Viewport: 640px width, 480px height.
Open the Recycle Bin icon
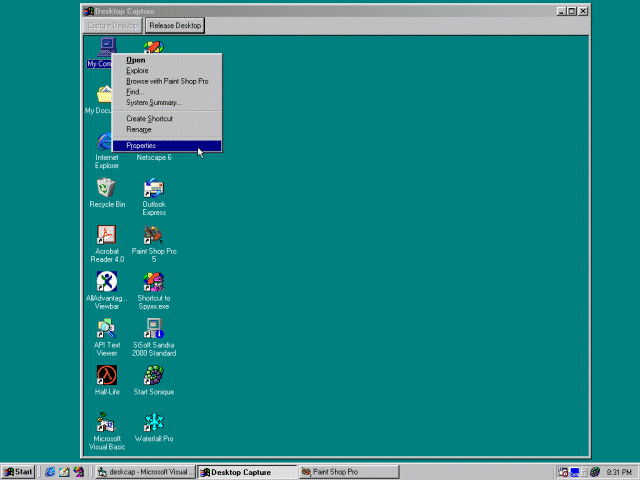point(107,188)
